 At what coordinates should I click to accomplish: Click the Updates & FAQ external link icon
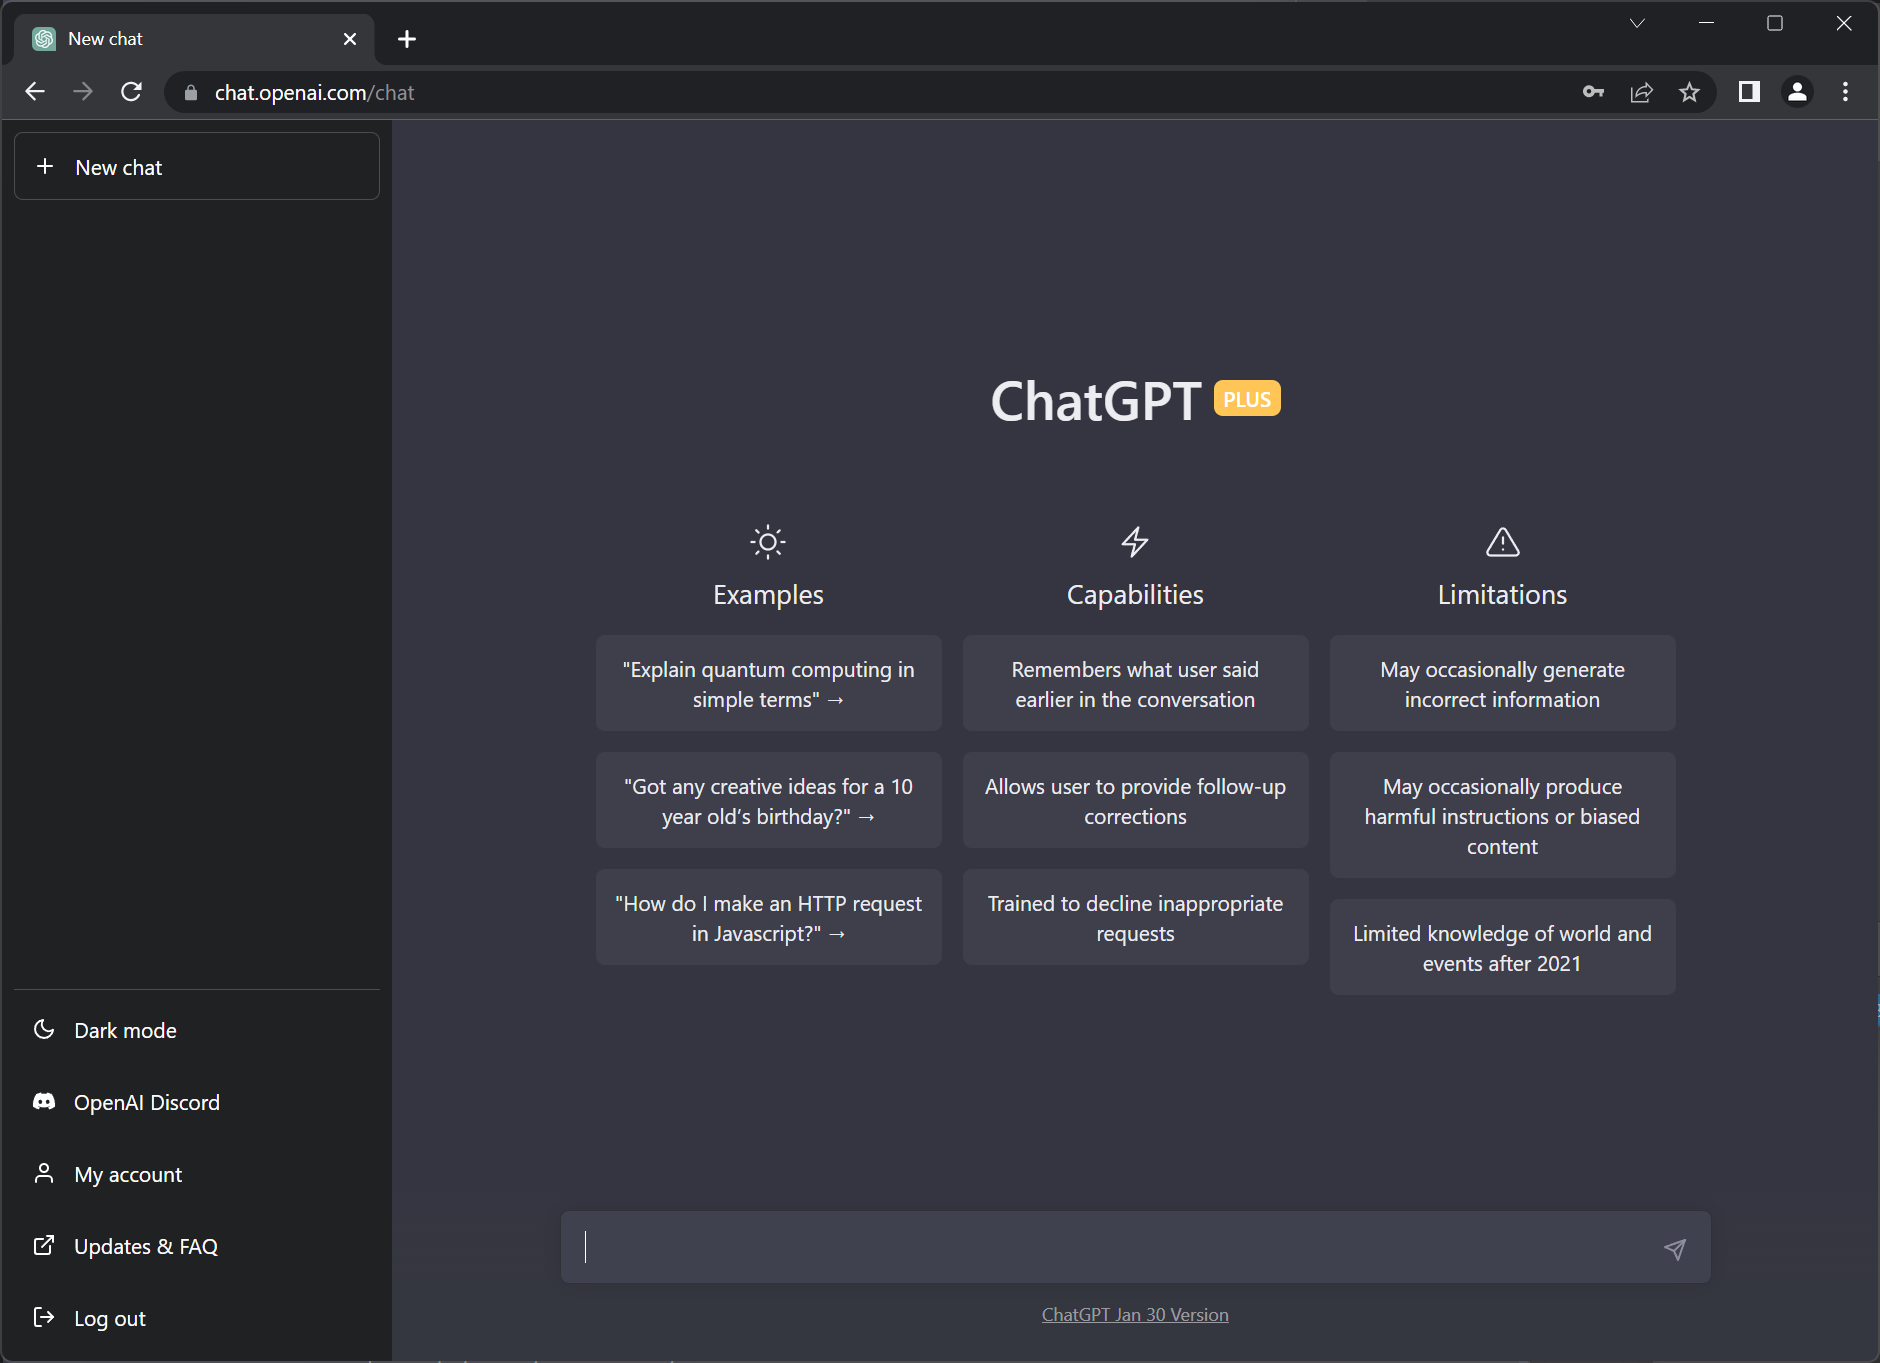pyautogui.click(x=44, y=1245)
